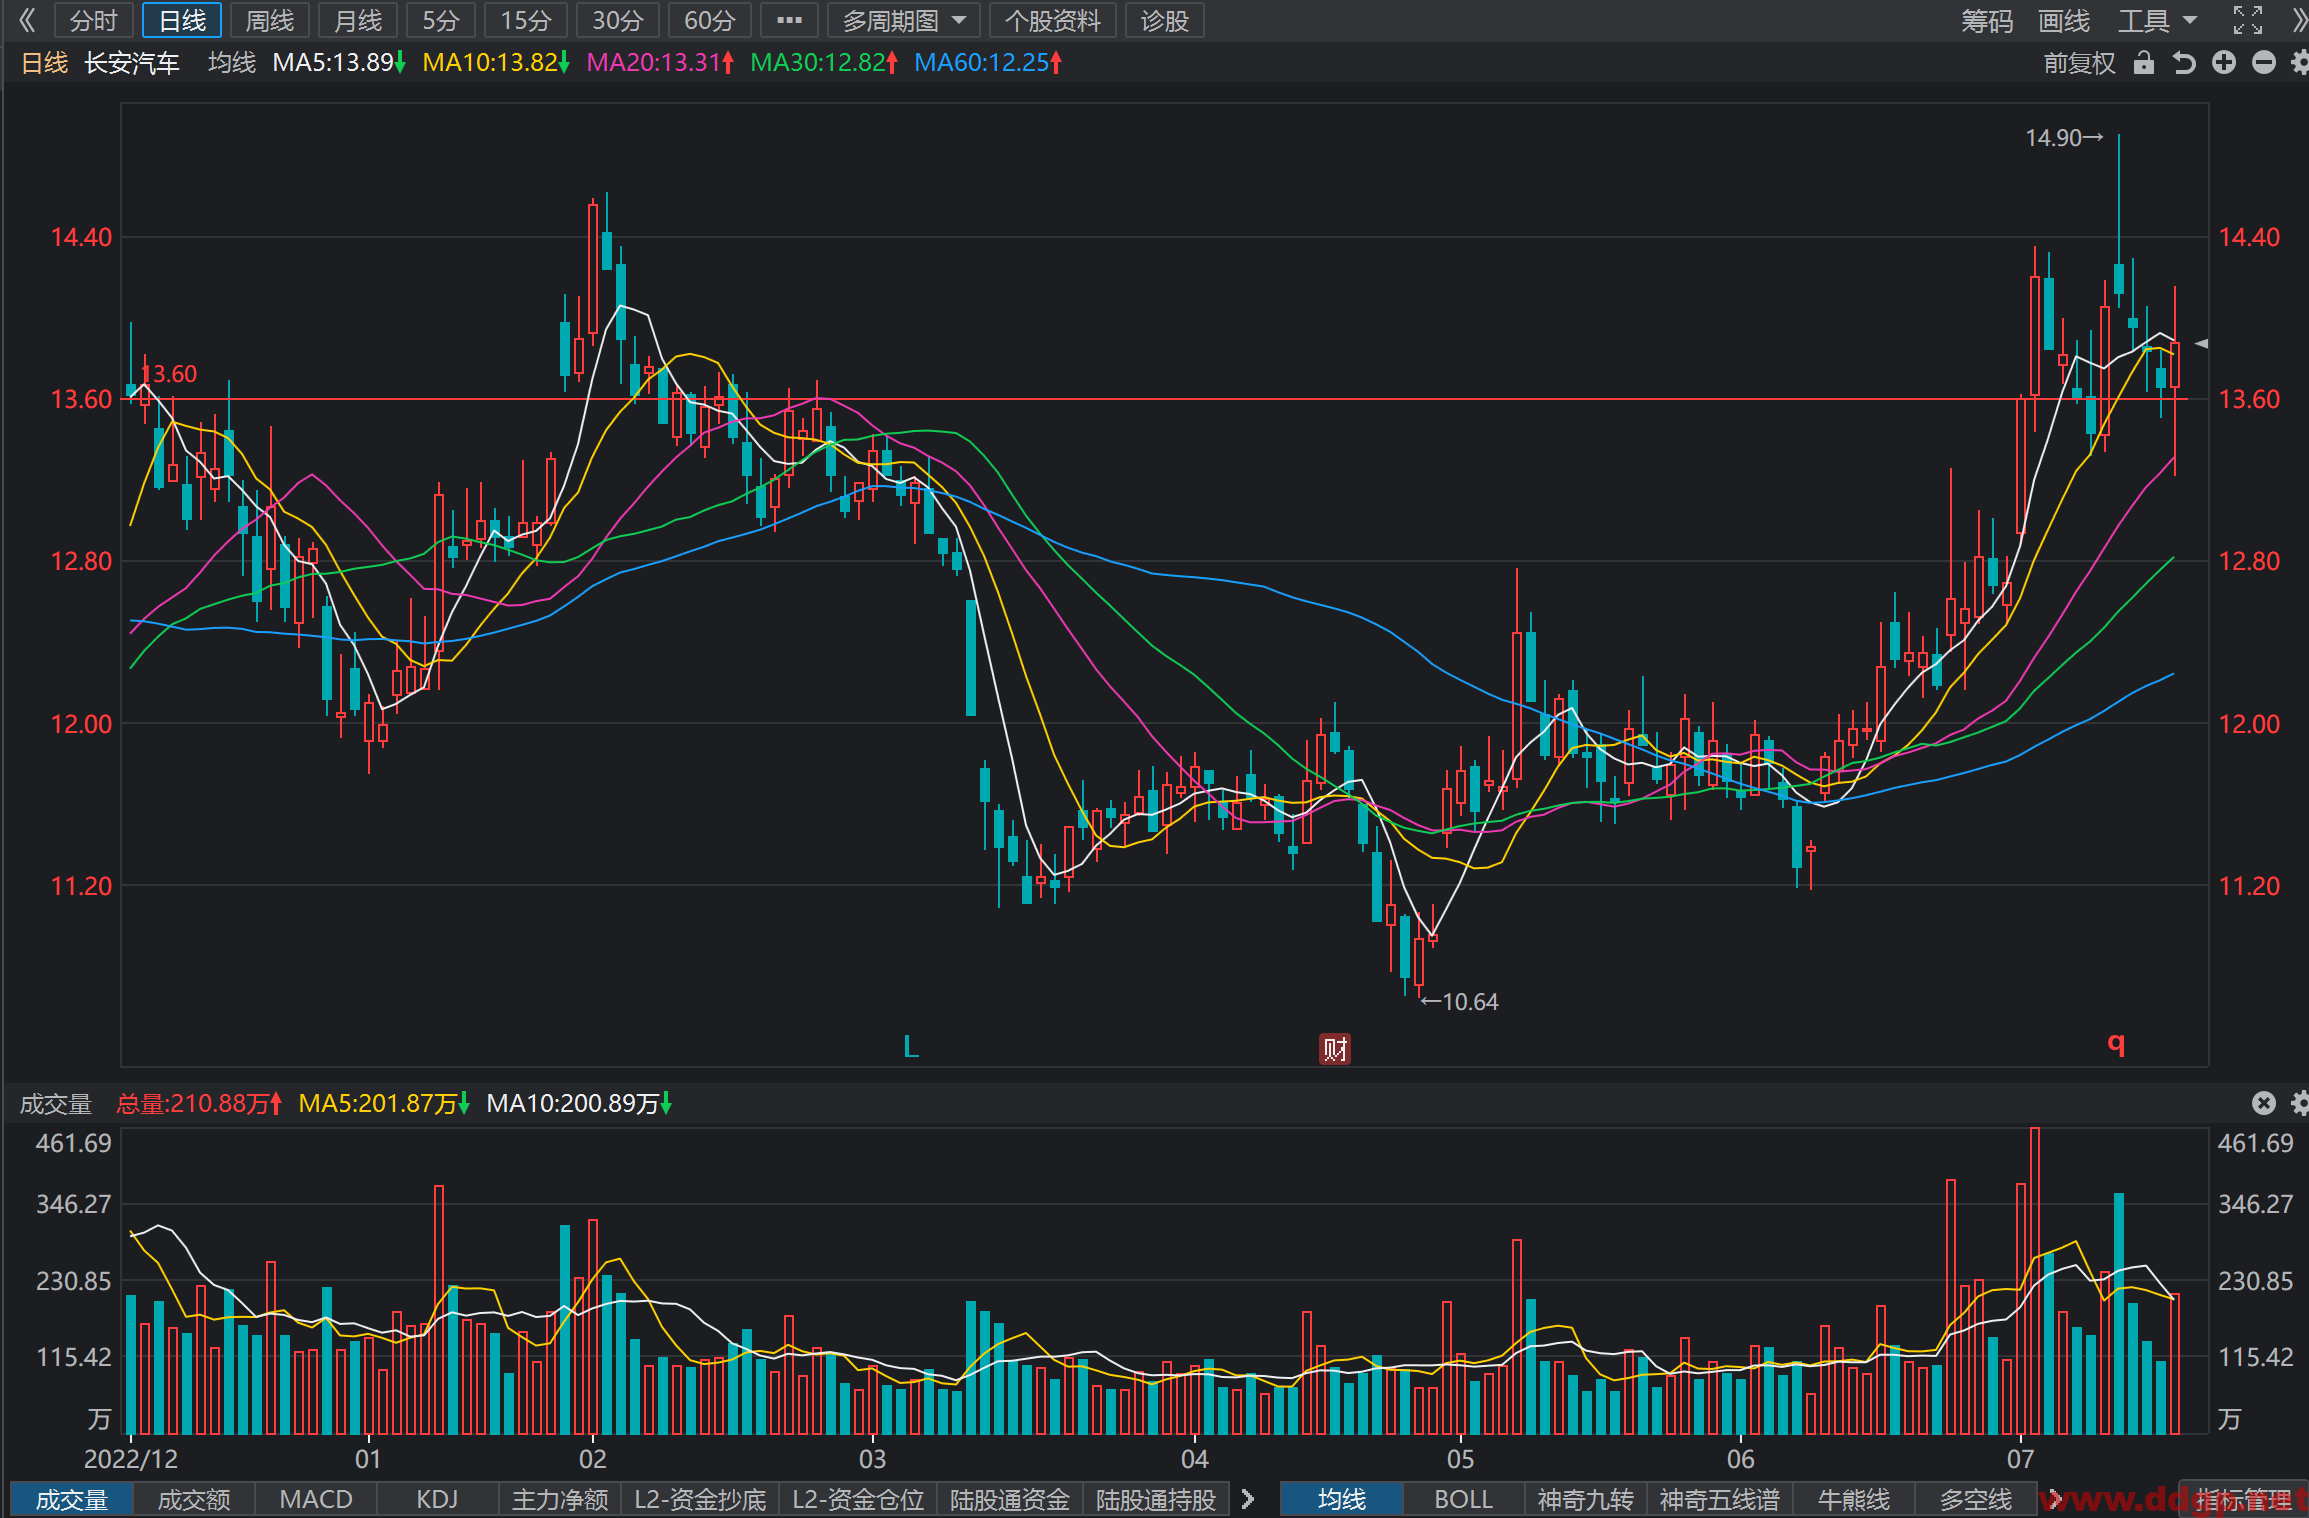Click the 成交量 panel title label
This screenshot has width=2309, height=1518.
56,1103
